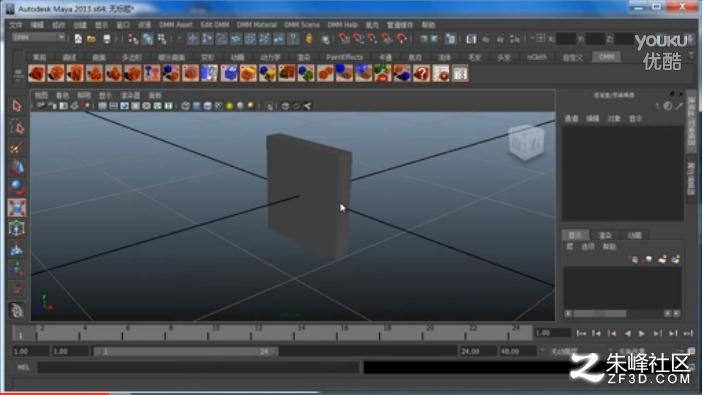Click the last calculator-like DMM shelf icon
The image size is (703, 395).
pyautogui.click(x=460, y=74)
